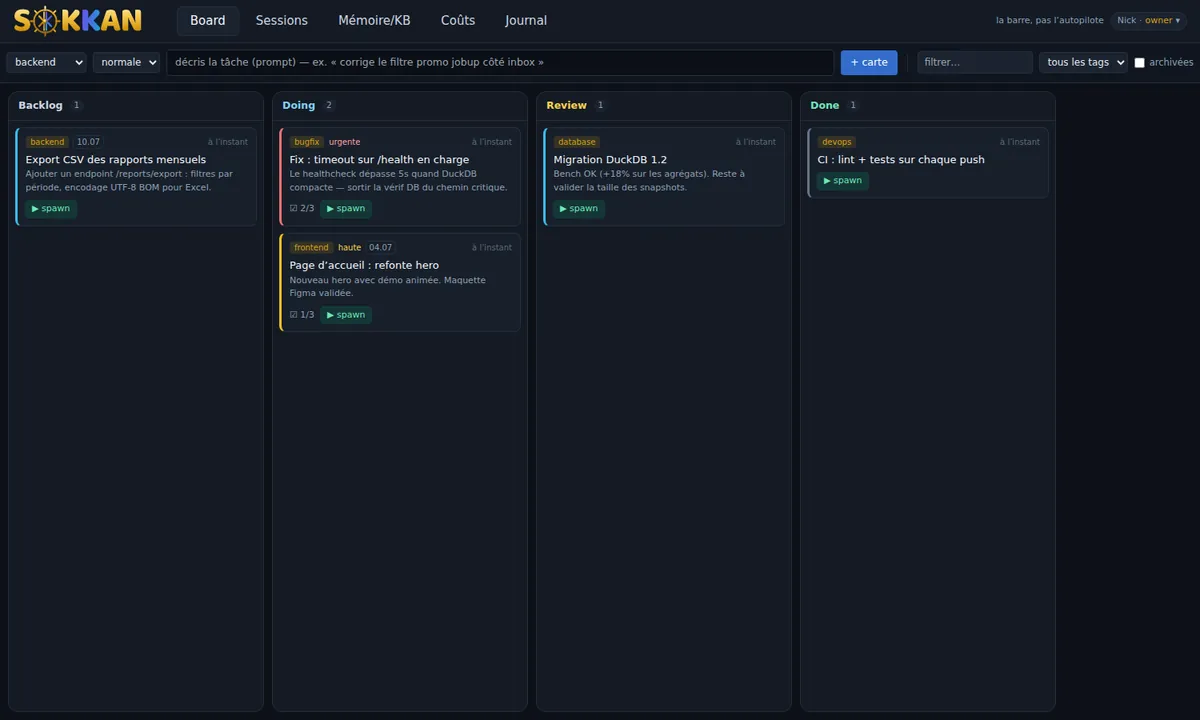The height and width of the screenshot is (720, 1200).
Task: Open the normale priority dropdown
Action: (x=127, y=62)
